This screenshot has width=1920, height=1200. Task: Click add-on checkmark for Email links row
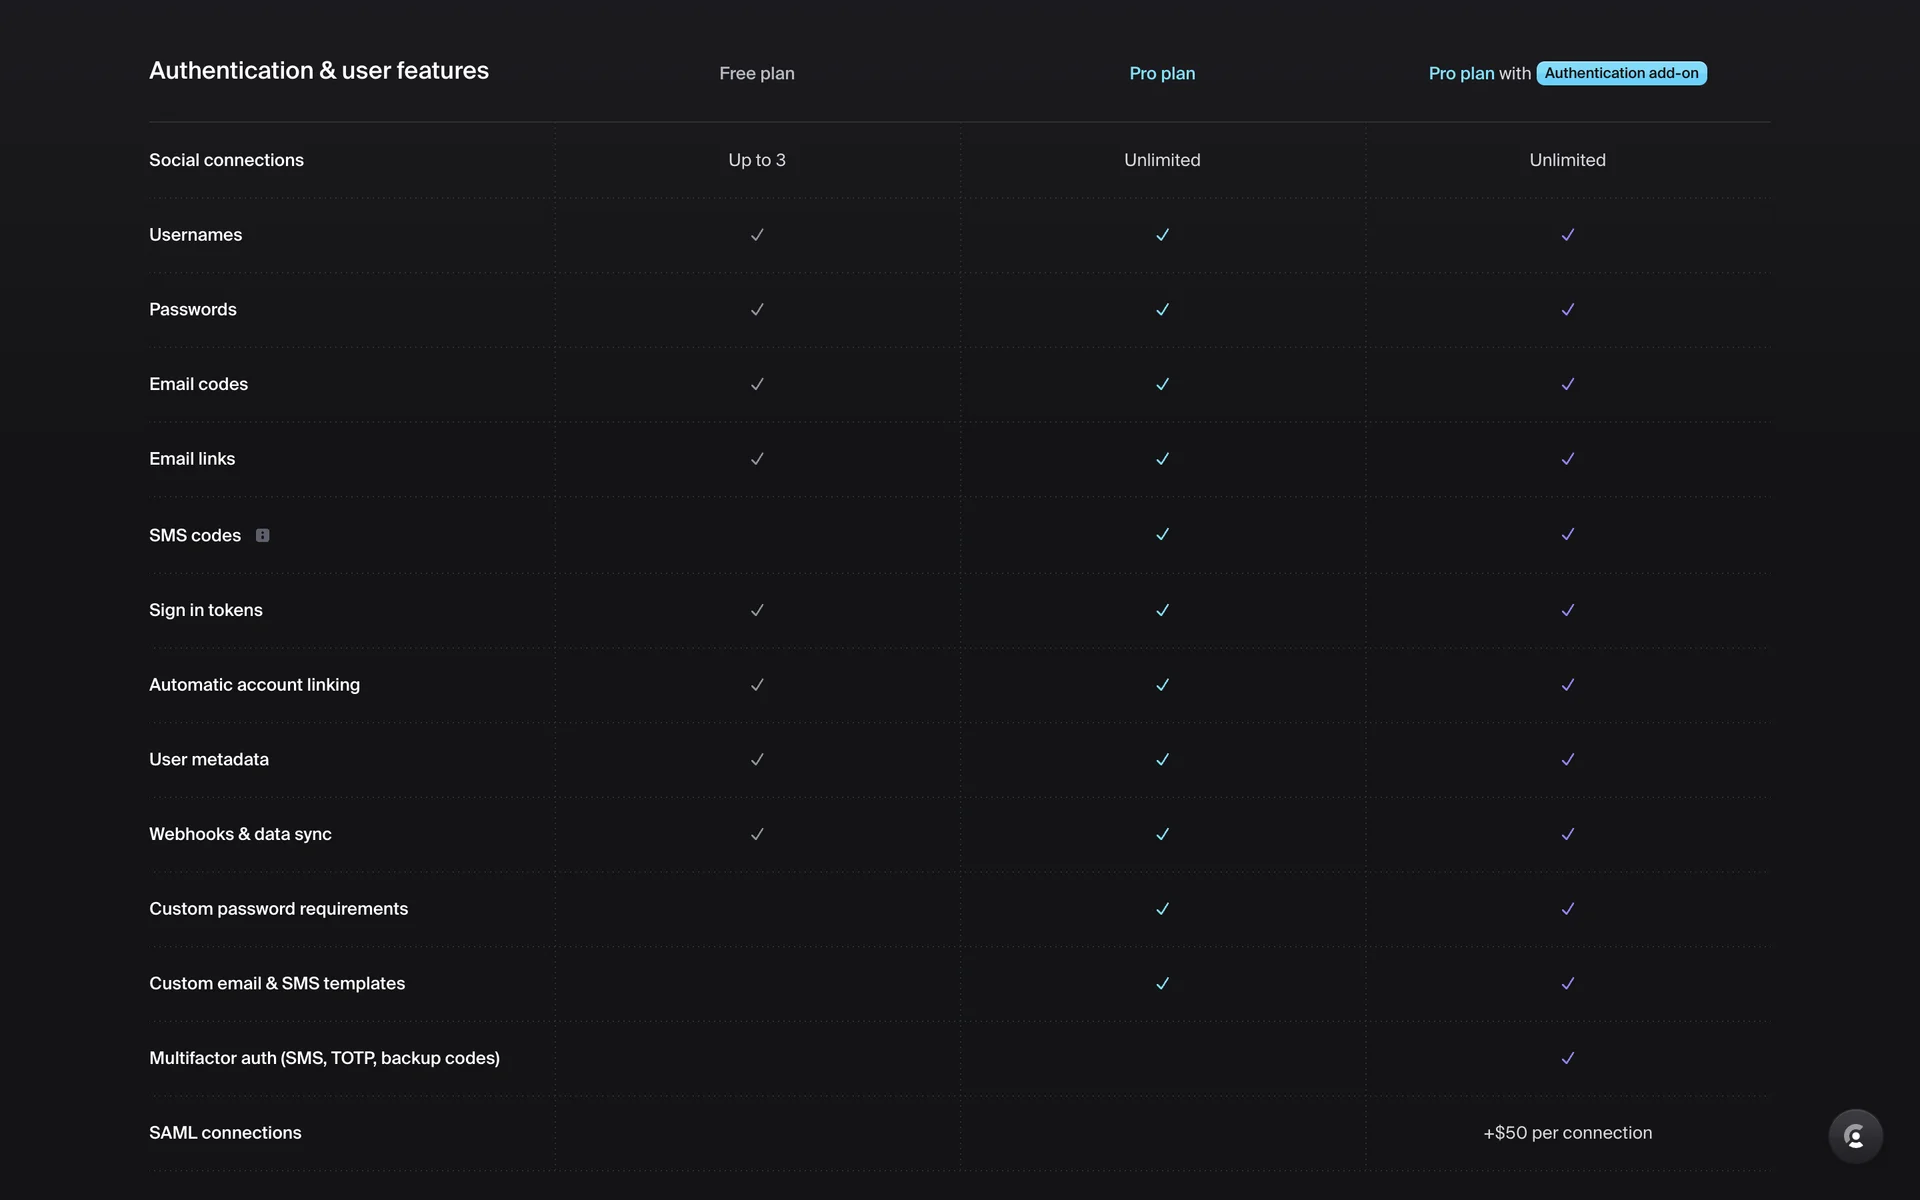[1567, 459]
